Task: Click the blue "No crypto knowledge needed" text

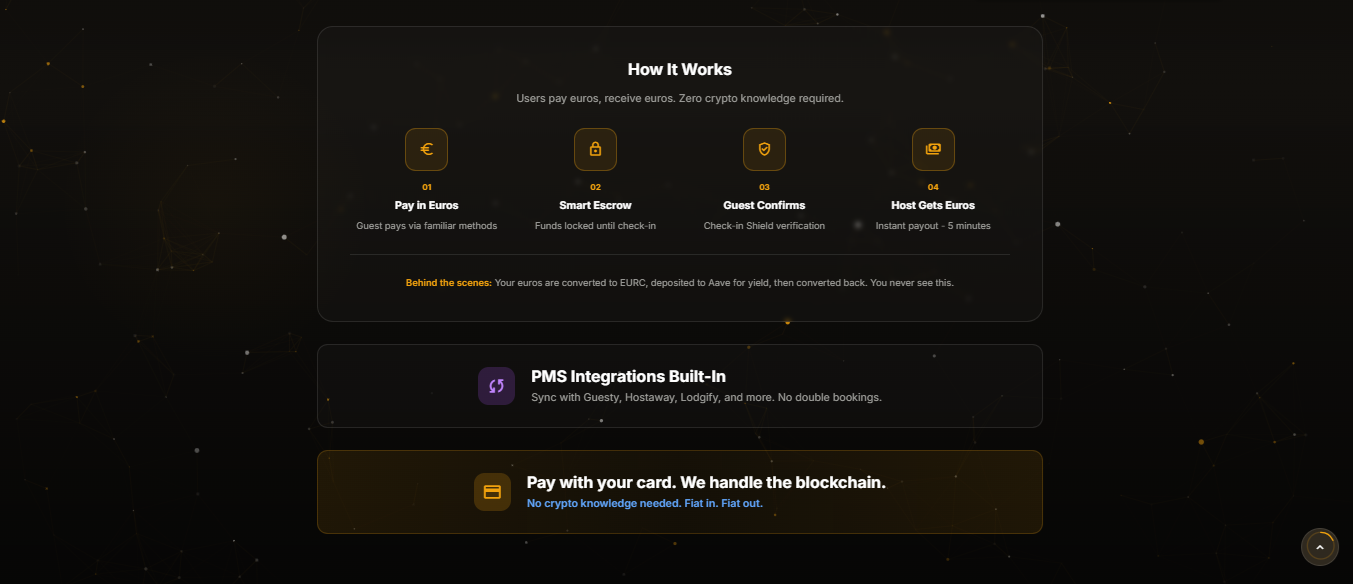Action: tap(644, 504)
